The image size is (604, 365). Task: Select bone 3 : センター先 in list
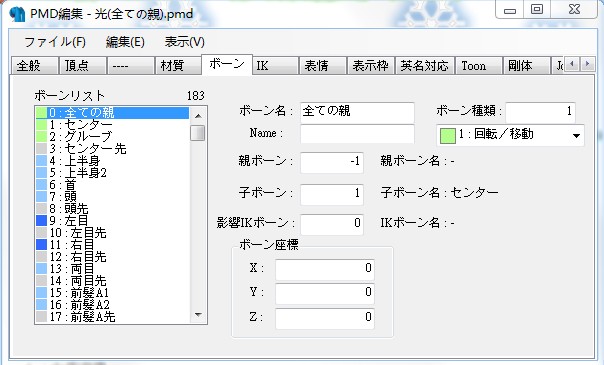(x=112, y=149)
